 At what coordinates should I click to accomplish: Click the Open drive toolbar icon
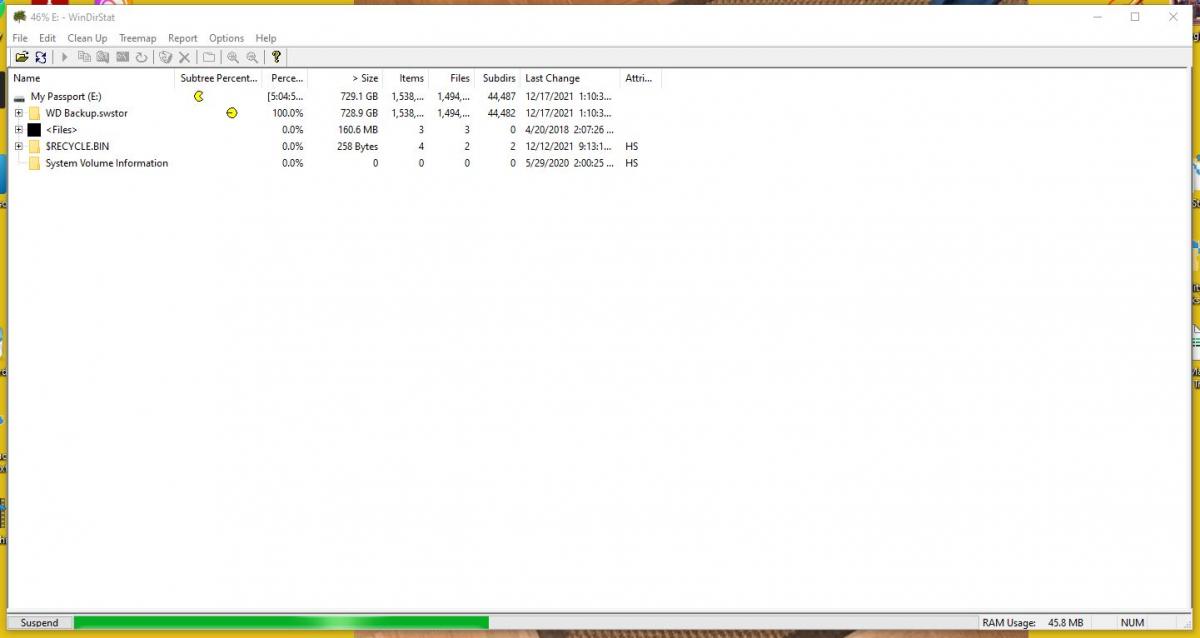pyautogui.click(x=21, y=58)
